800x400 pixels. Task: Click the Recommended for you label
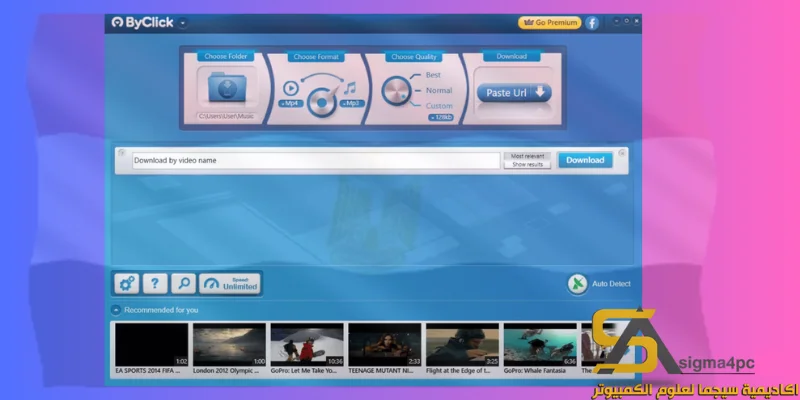point(161,310)
